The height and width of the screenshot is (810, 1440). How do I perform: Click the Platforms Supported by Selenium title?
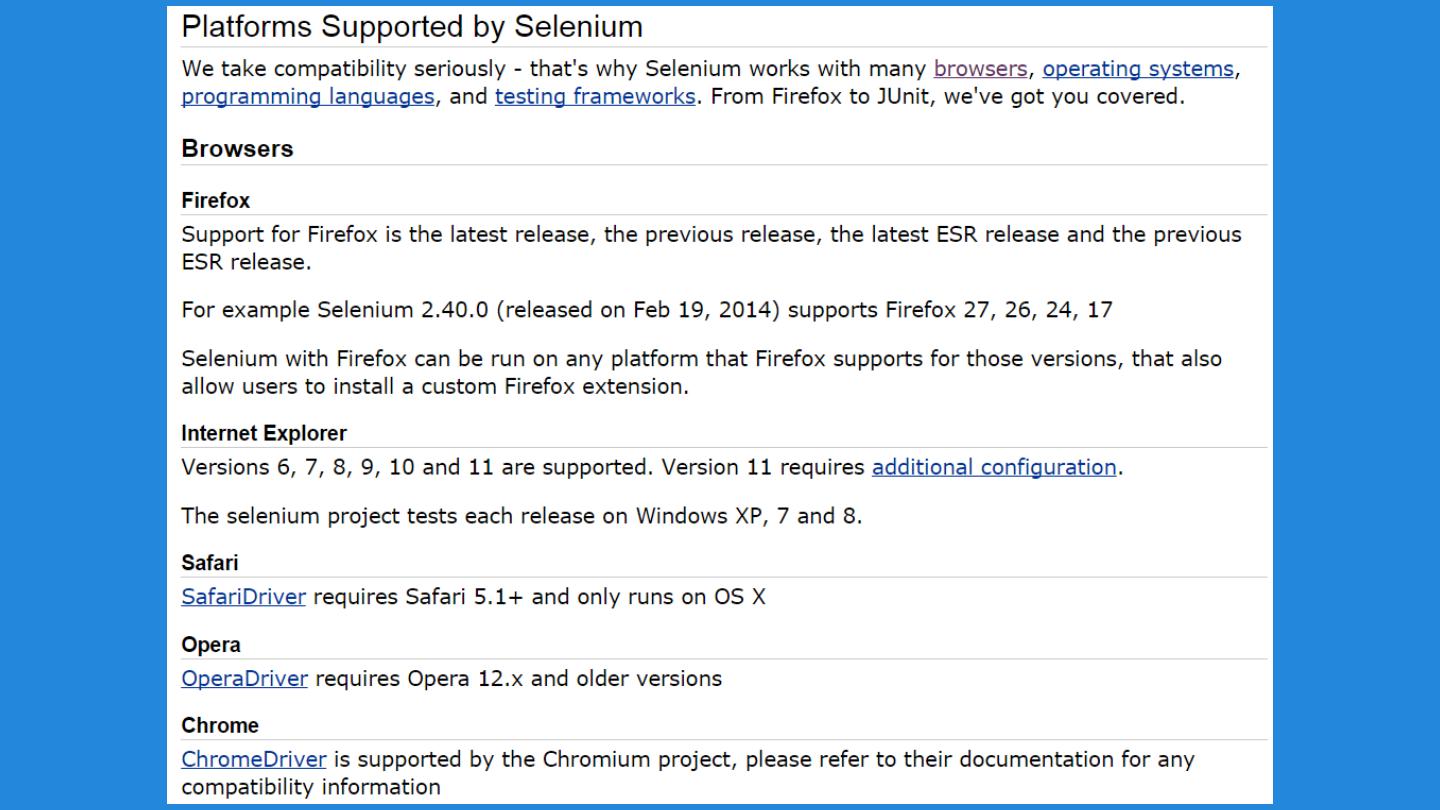412,27
